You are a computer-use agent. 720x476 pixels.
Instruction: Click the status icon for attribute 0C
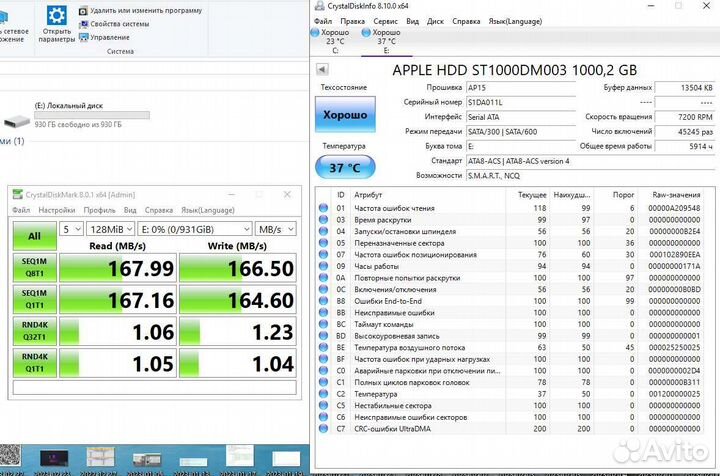(x=323, y=289)
